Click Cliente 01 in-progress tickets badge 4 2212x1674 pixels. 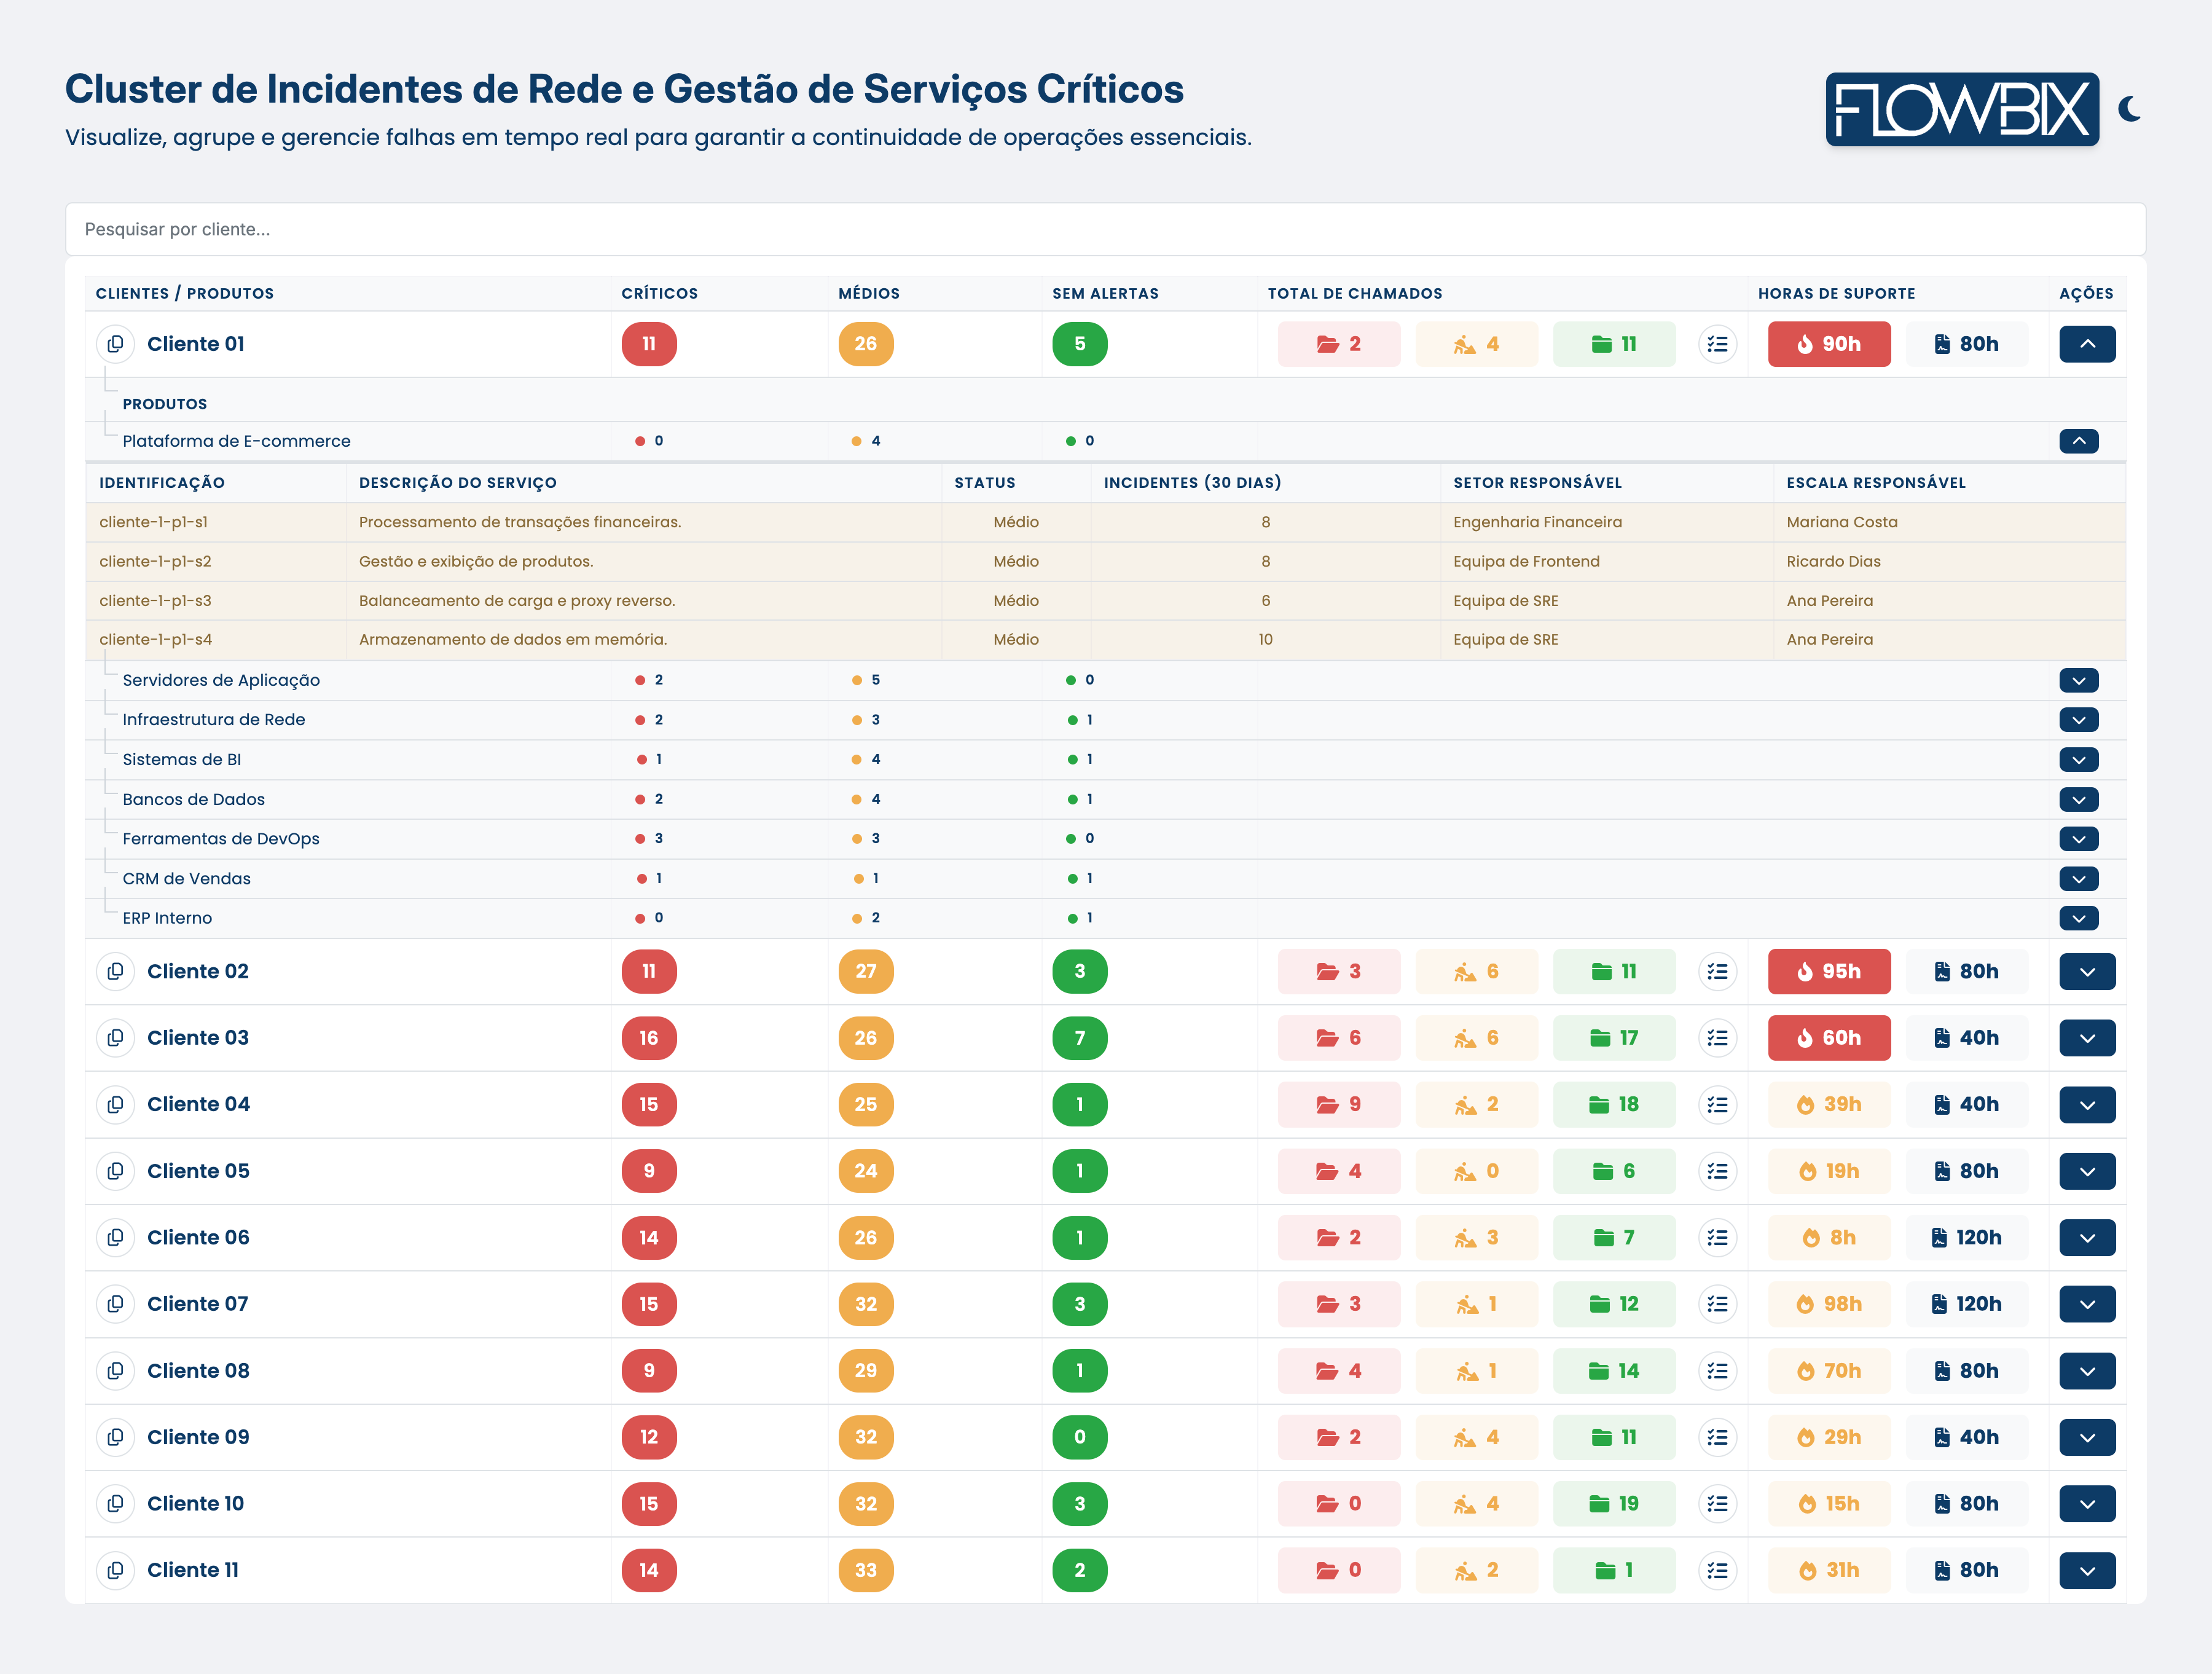click(x=1476, y=344)
